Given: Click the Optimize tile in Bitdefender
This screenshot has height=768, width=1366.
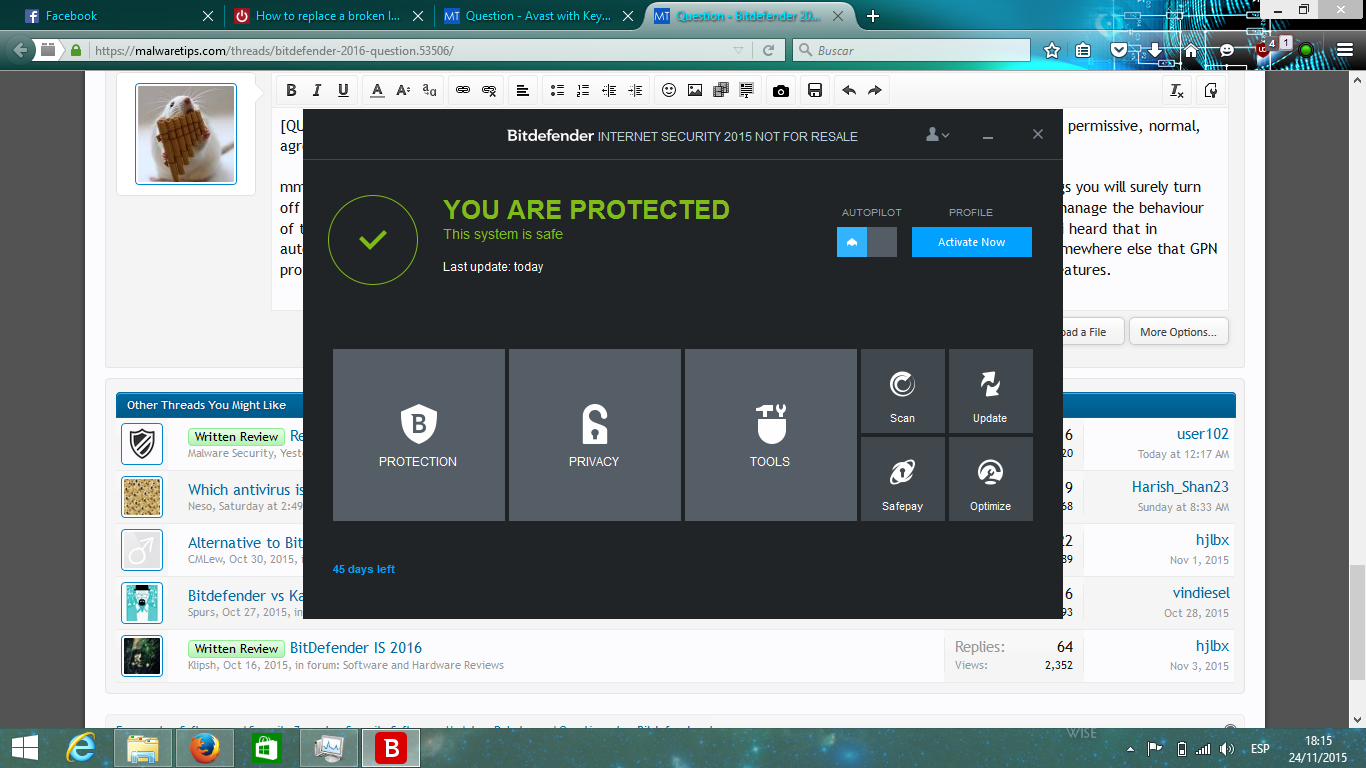Looking at the screenshot, I should coord(991,479).
